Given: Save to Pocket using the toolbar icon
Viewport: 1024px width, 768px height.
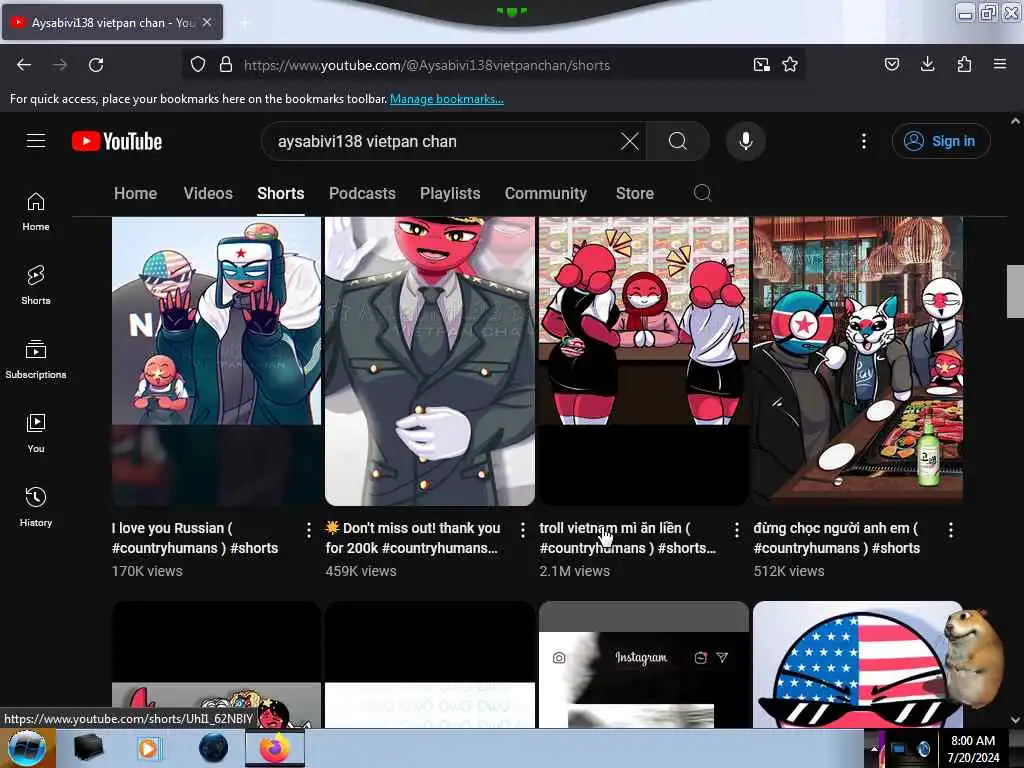Looking at the screenshot, I should [x=892, y=64].
